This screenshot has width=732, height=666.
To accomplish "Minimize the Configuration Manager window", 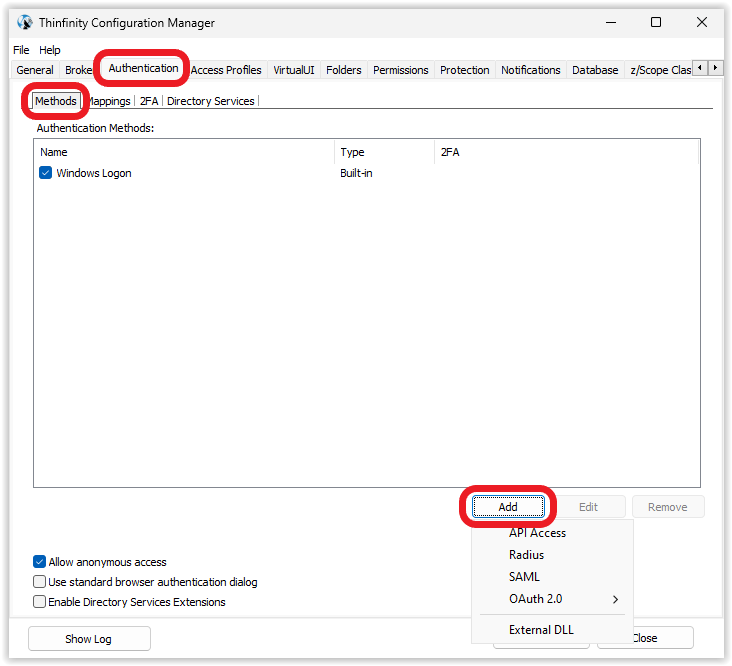I will pos(611,22).
